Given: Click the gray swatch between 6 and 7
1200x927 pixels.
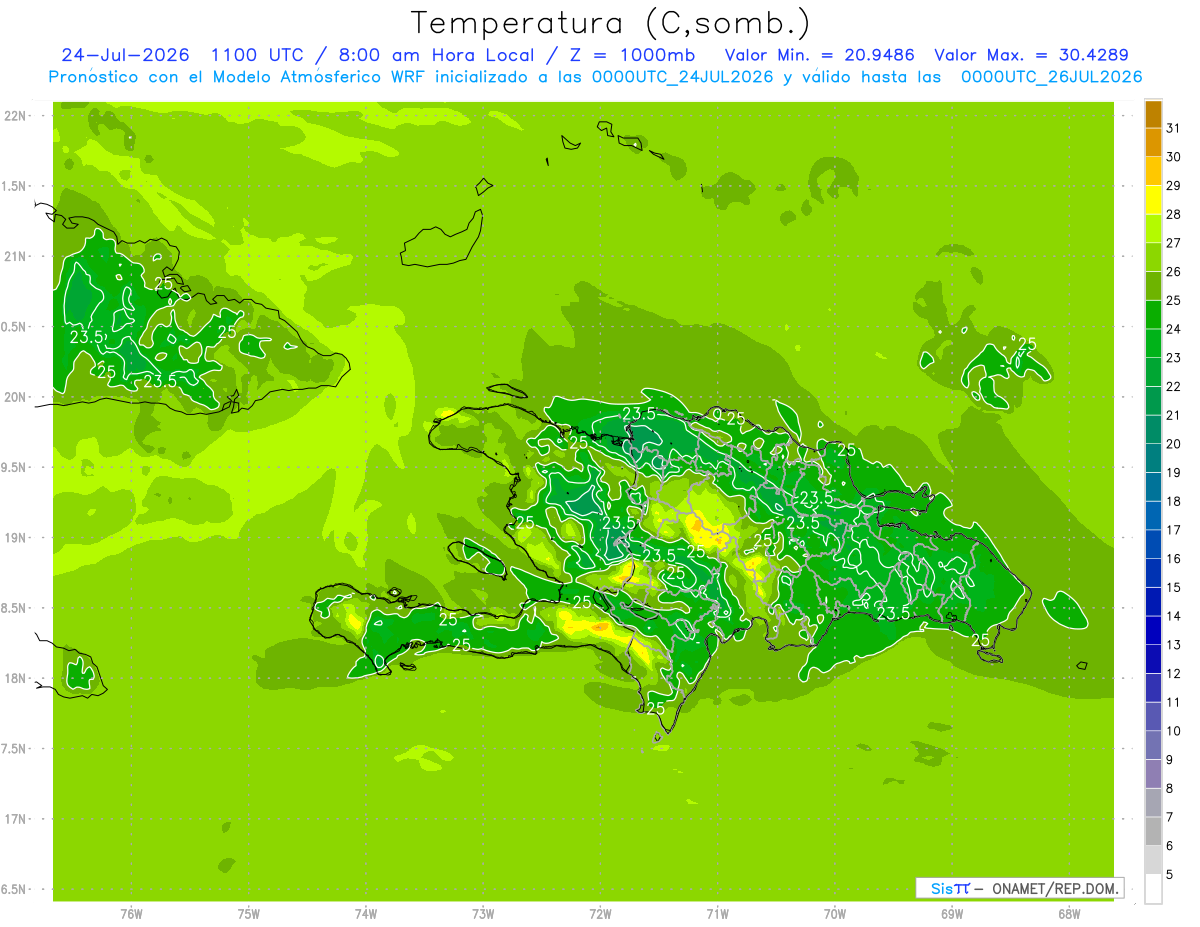Looking at the screenshot, I should (x=1153, y=831).
